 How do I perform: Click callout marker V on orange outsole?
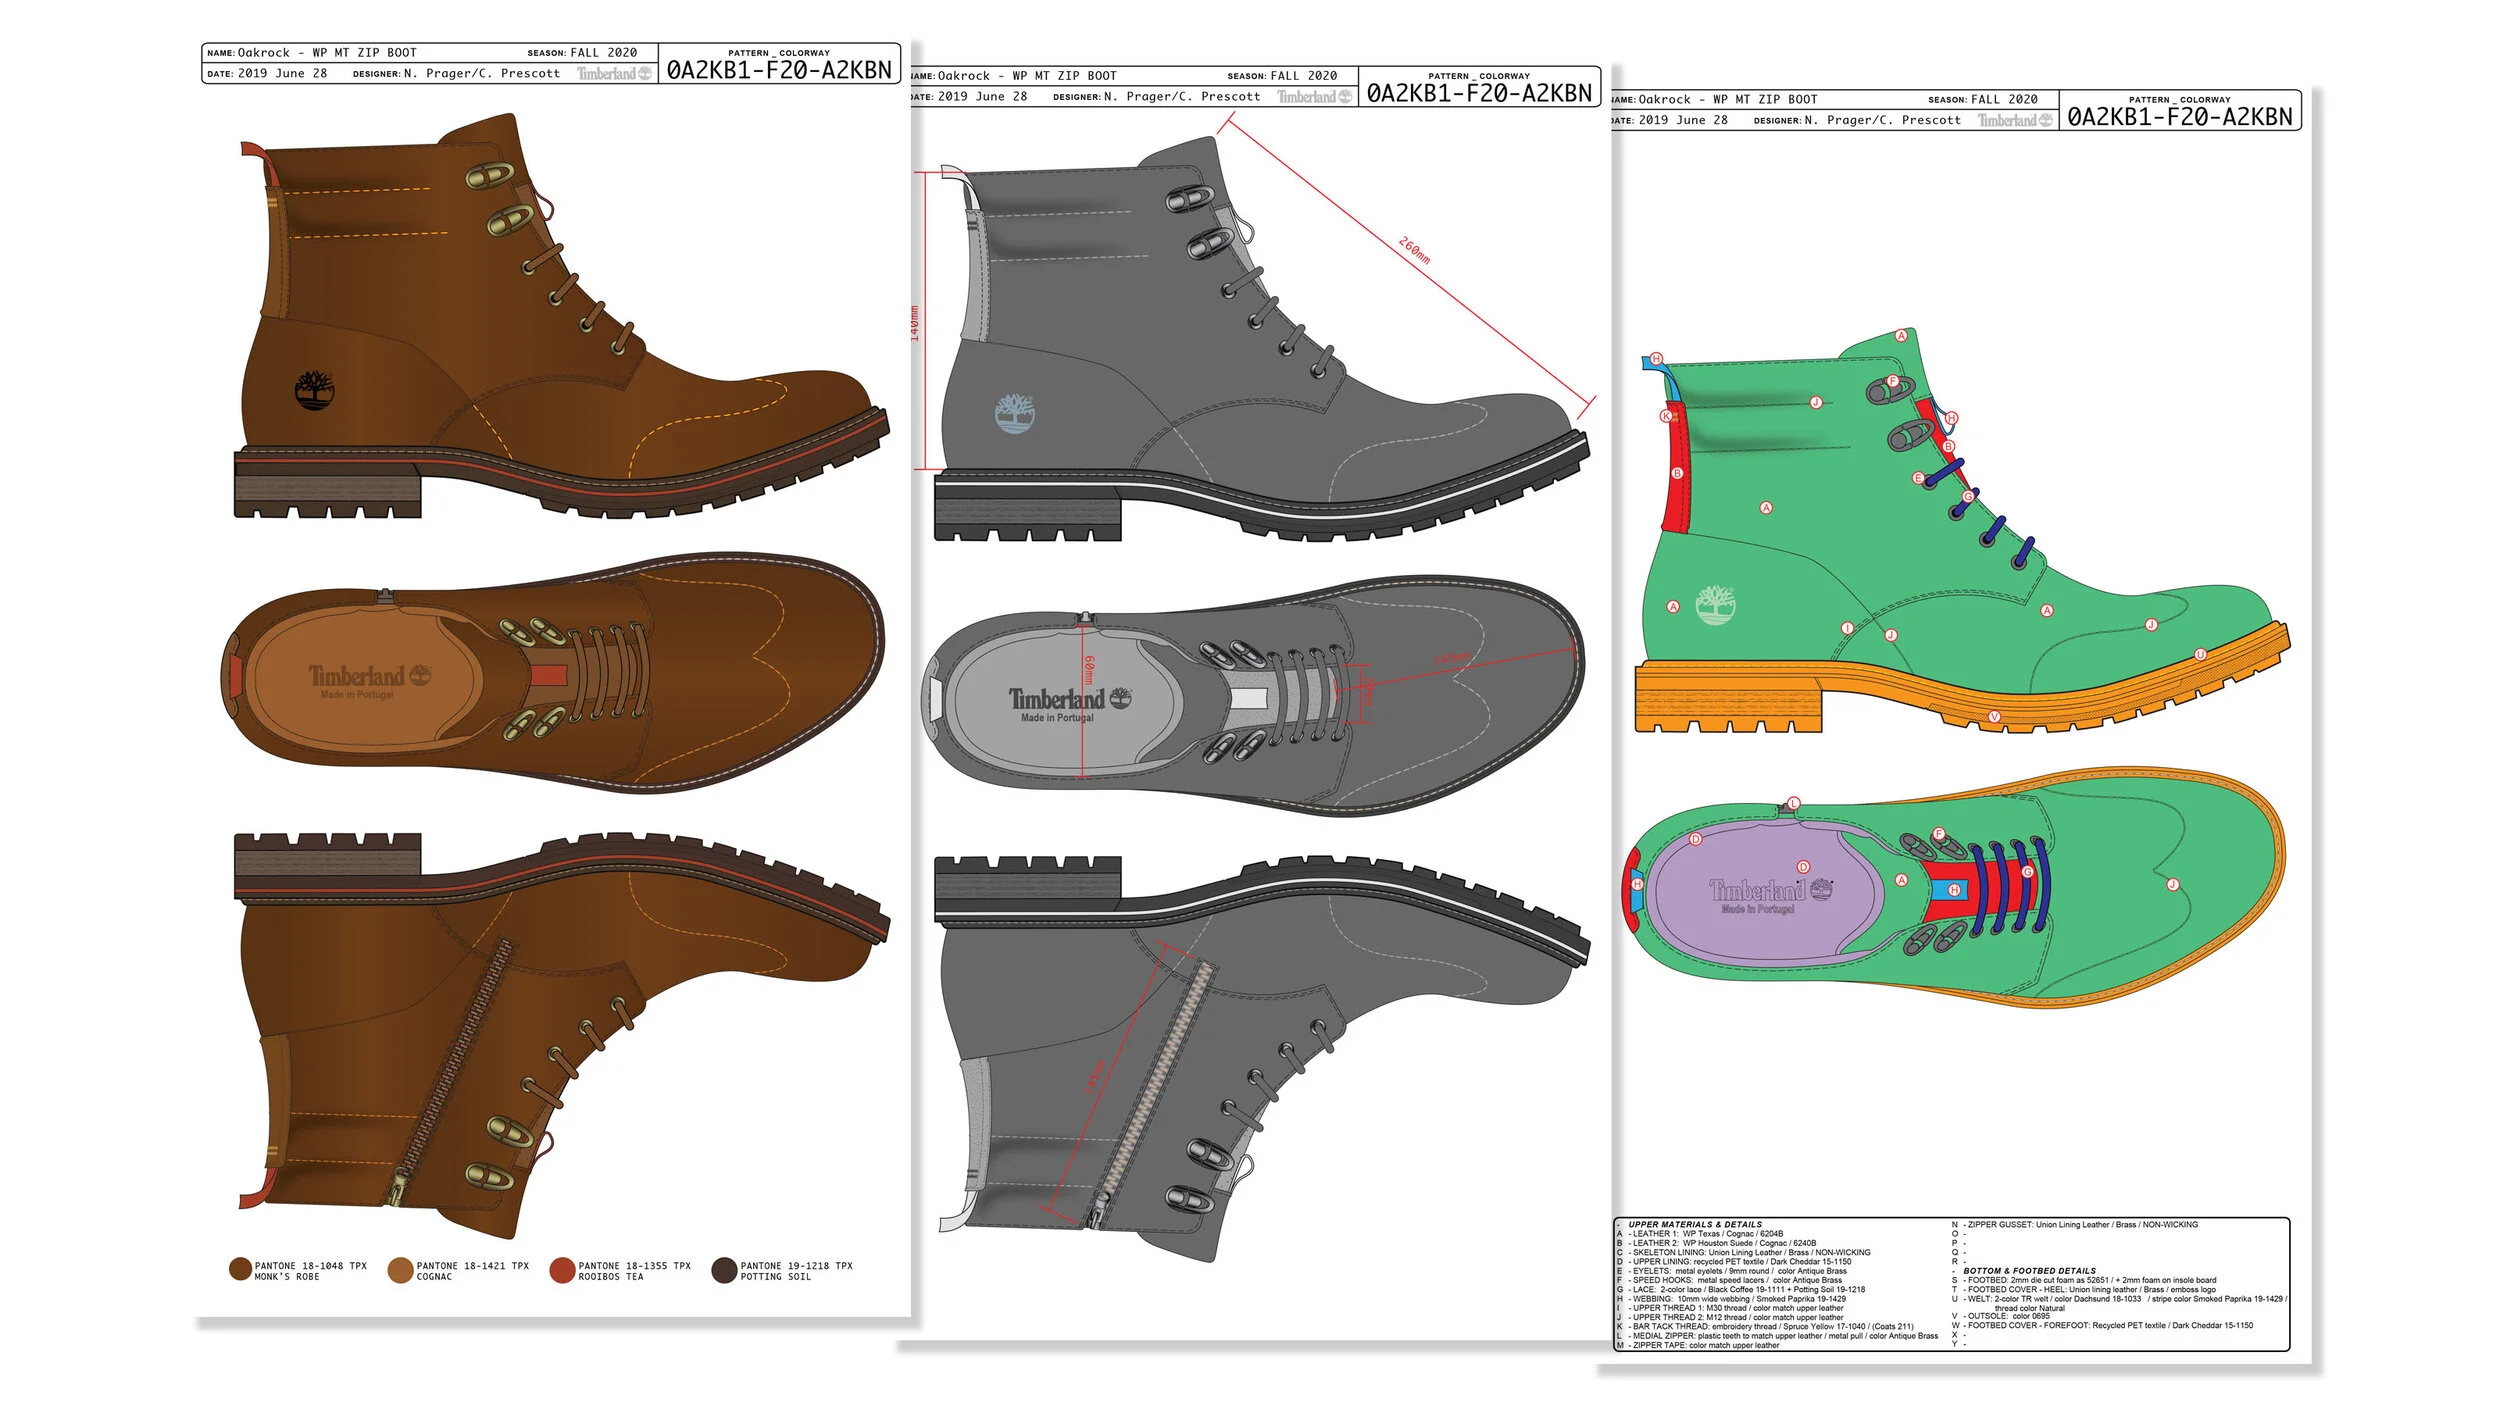(x=1994, y=716)
